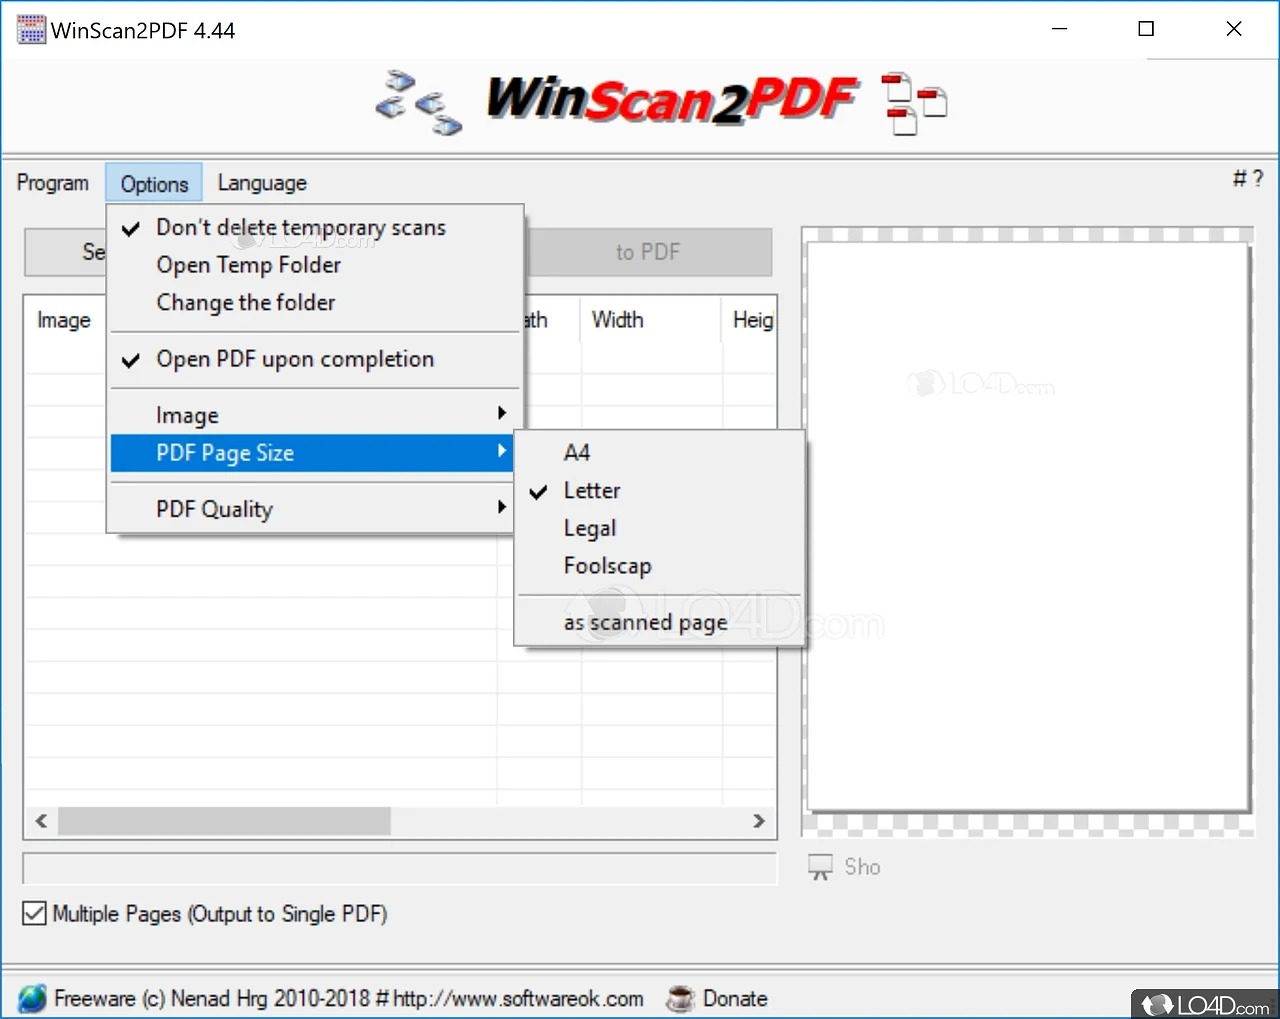Select Letter page size
Viewport: 1280px width, 1019px height.
click(x=660, y=491)
